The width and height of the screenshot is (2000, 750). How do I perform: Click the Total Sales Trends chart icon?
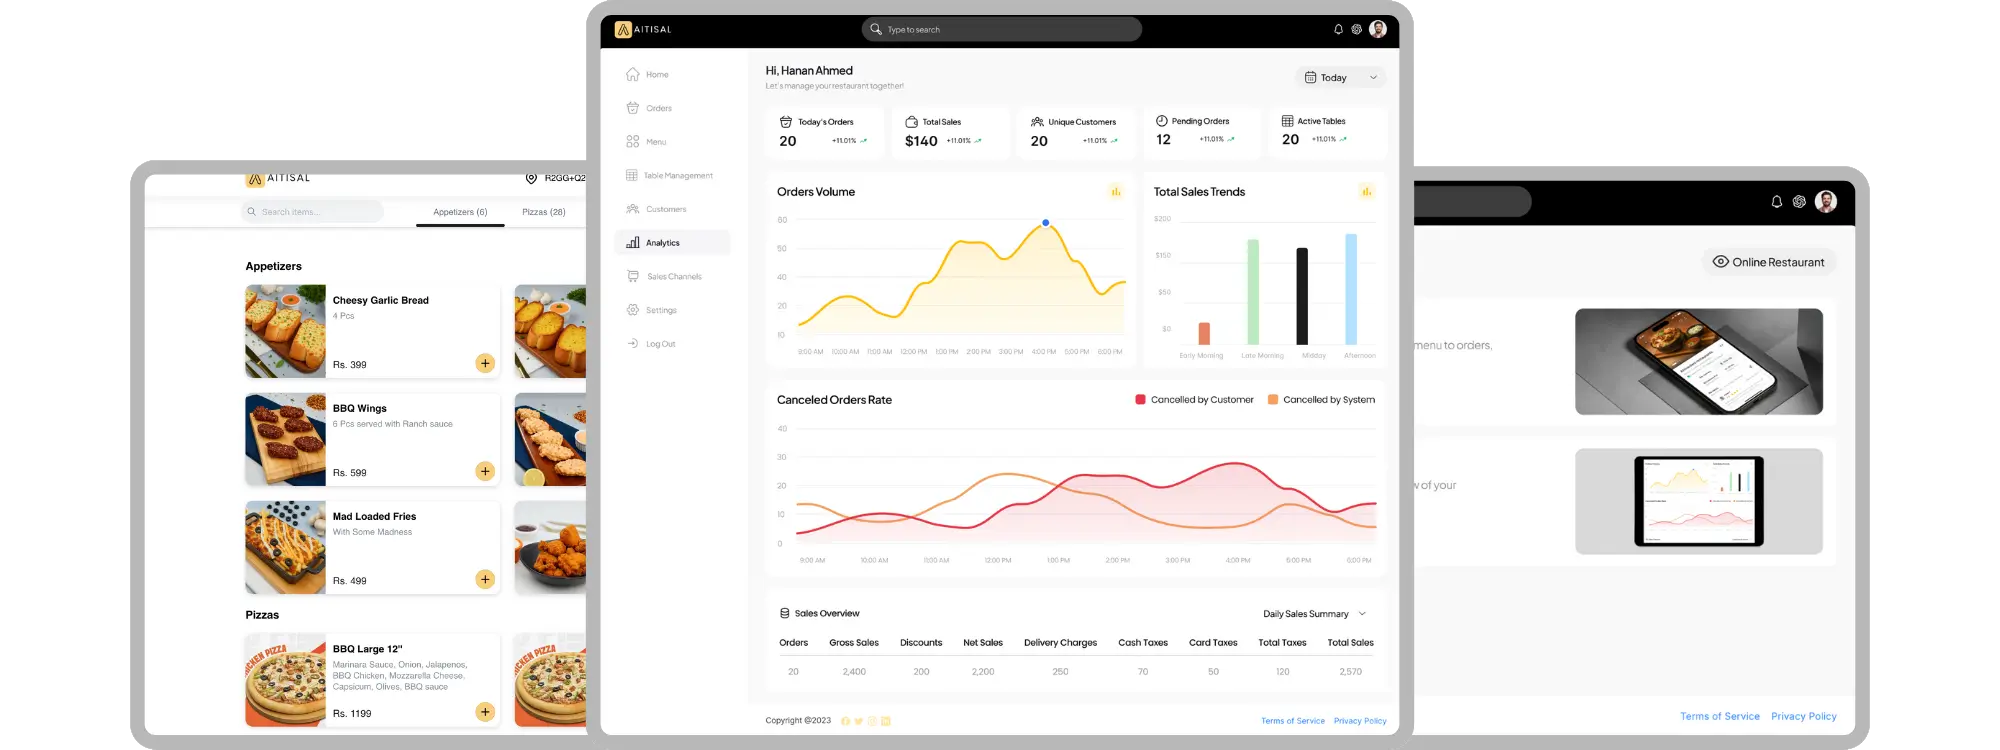[x=1366, y=192]
